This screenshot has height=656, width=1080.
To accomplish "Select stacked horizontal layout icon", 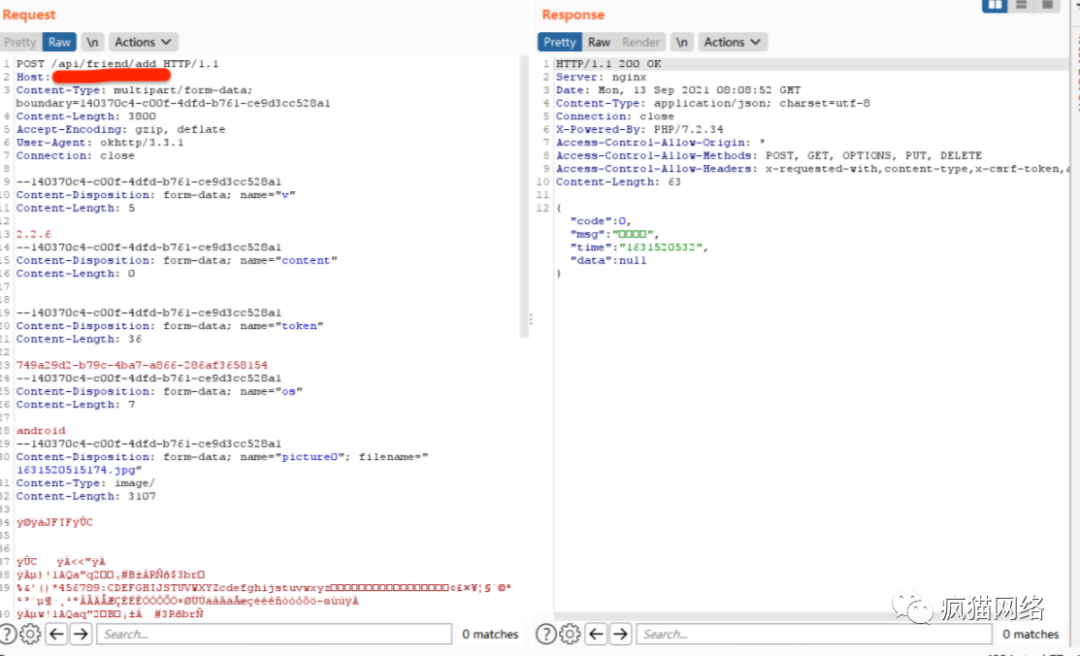I will tap(1021, 5).
